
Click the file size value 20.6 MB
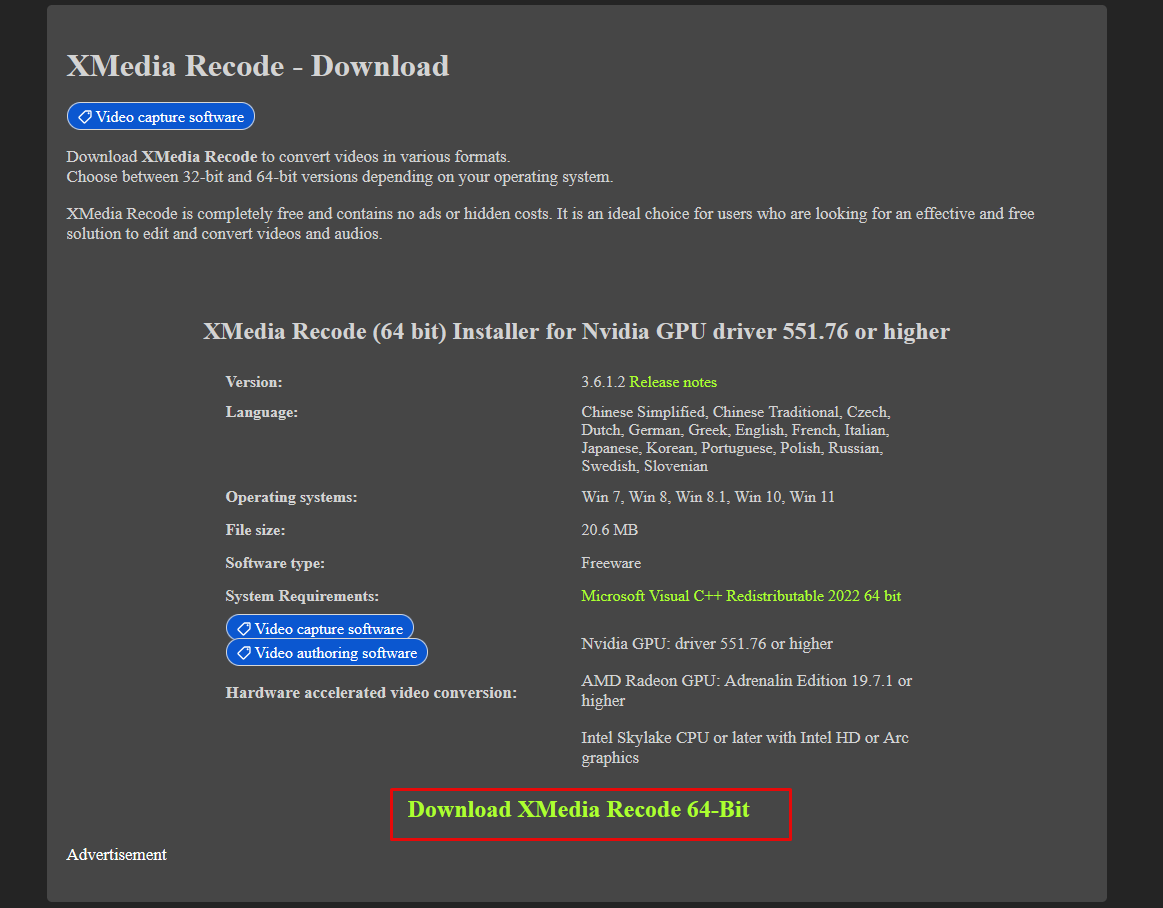tap(610, 530)
